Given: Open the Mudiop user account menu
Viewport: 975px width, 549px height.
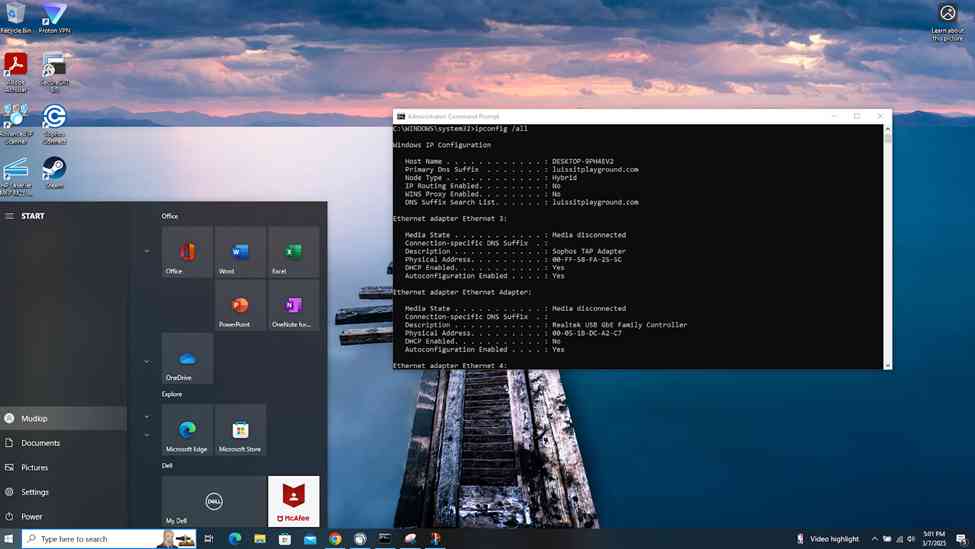Looking at the screenshot, I should pyautogui.click(x=63, y=418).
